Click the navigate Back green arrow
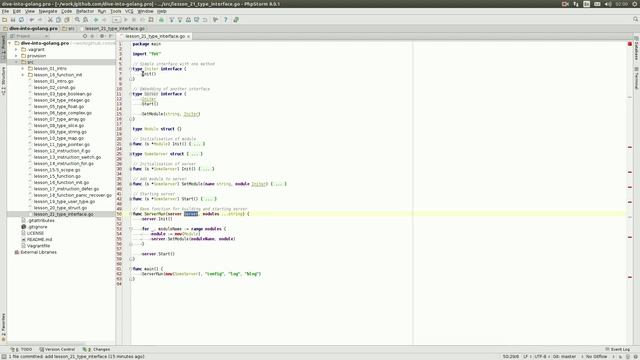 click(96, 20)
